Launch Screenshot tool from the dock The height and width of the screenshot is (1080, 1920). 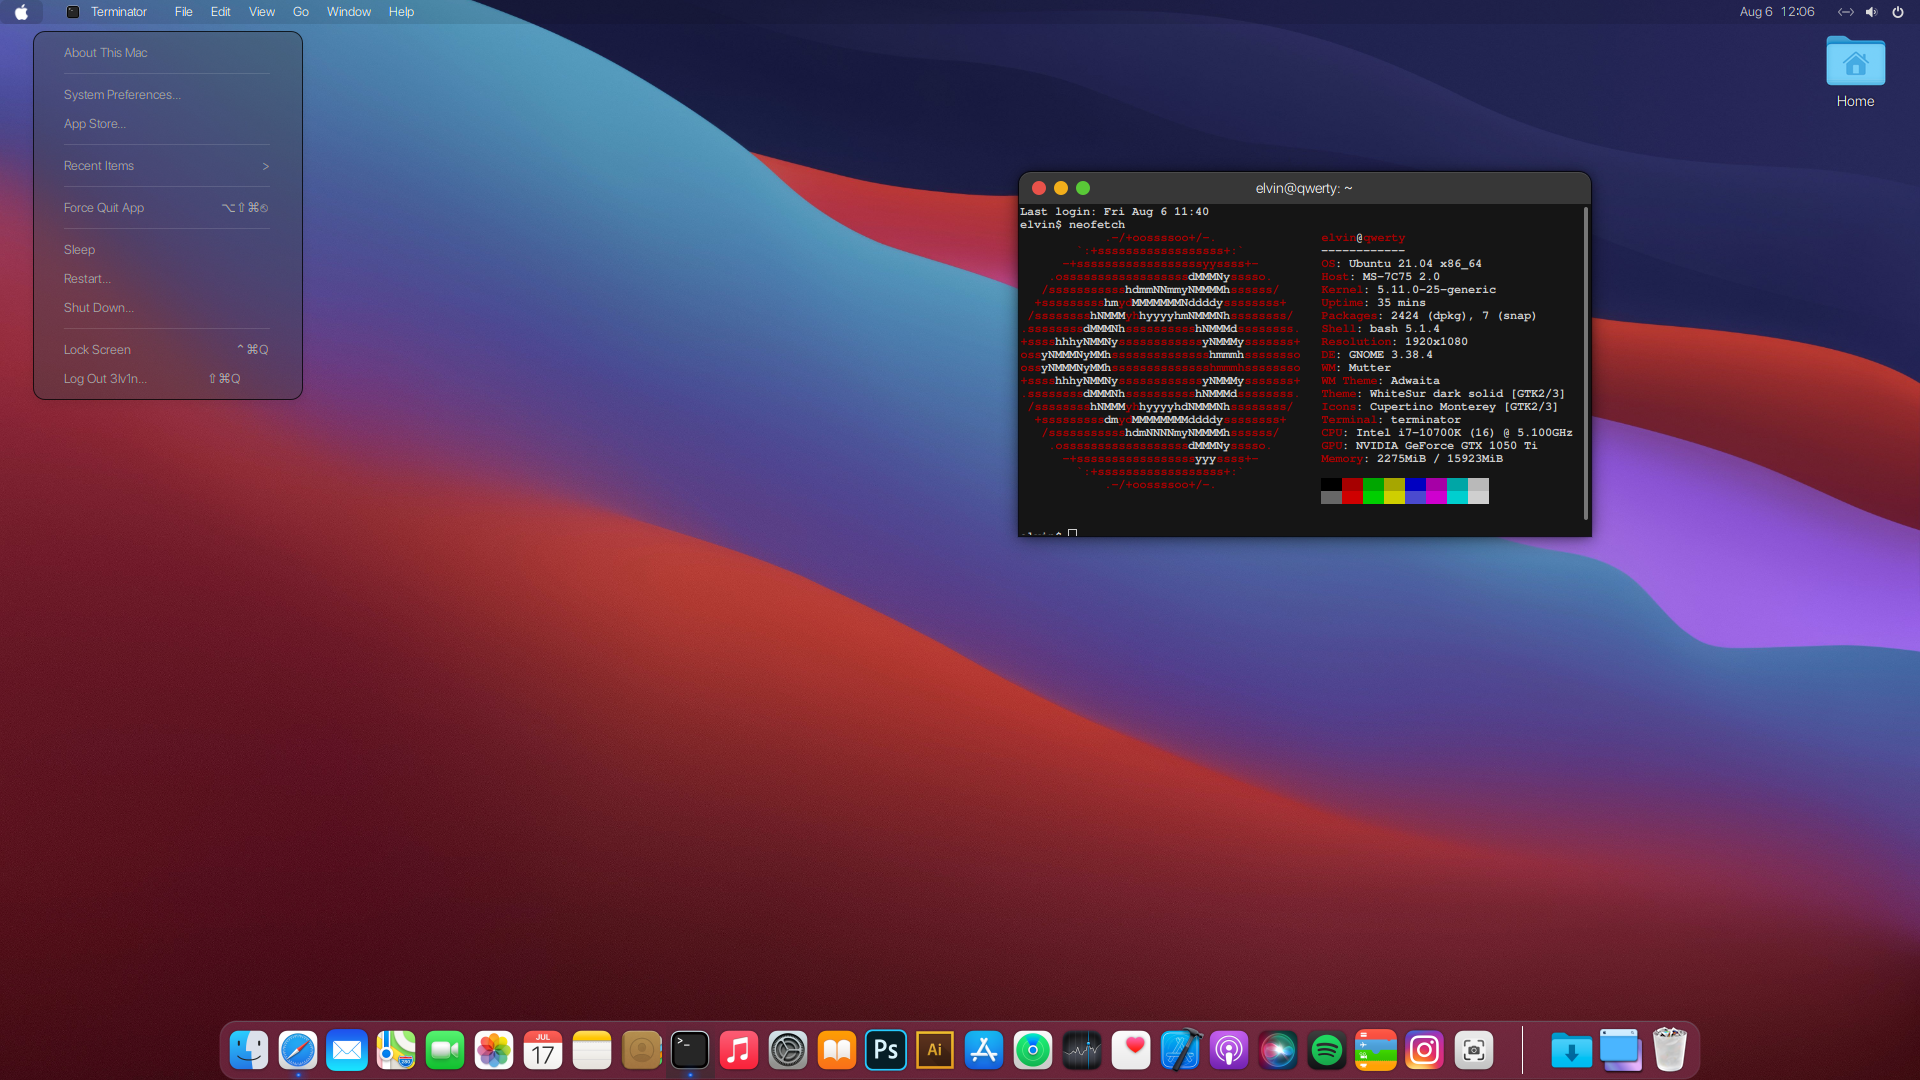coord(1474,1050)
